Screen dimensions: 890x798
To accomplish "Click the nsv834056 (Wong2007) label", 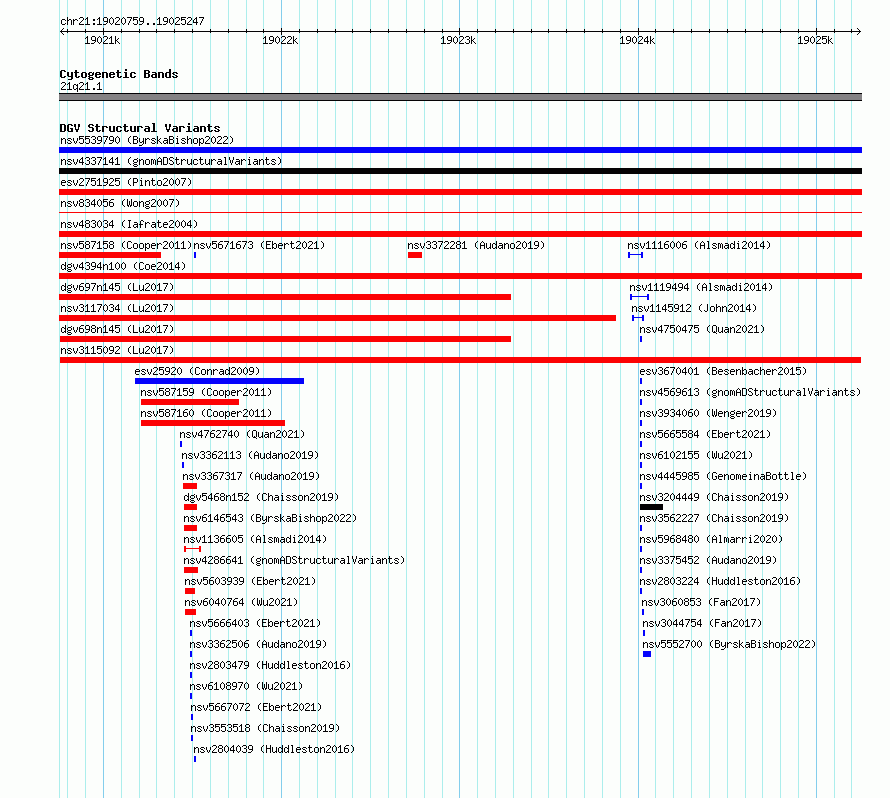I will tap(120, 203).
